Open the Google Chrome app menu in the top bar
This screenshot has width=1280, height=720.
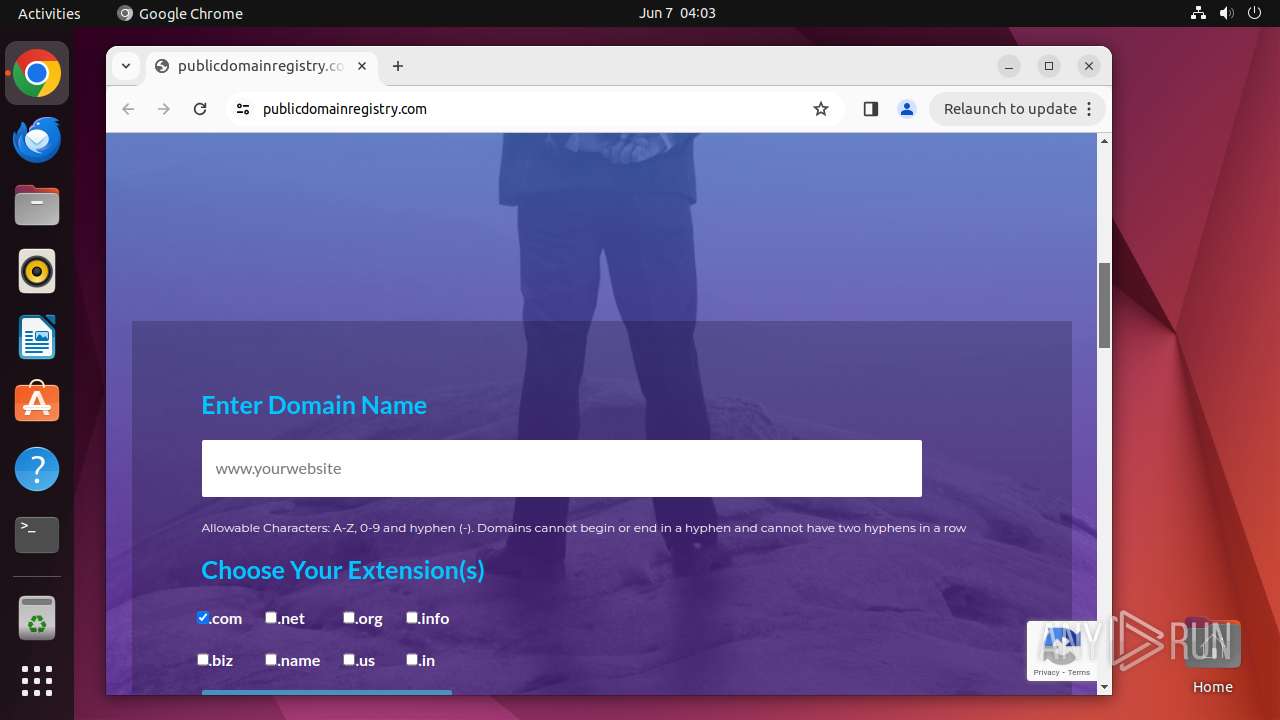click(180, 13)
